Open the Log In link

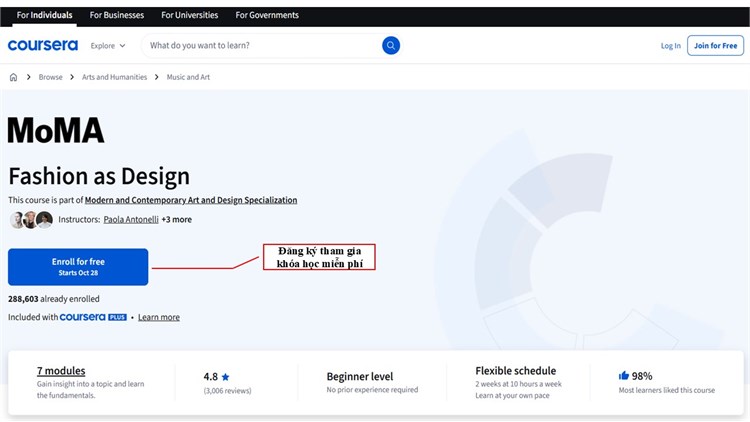click(670, 45)
